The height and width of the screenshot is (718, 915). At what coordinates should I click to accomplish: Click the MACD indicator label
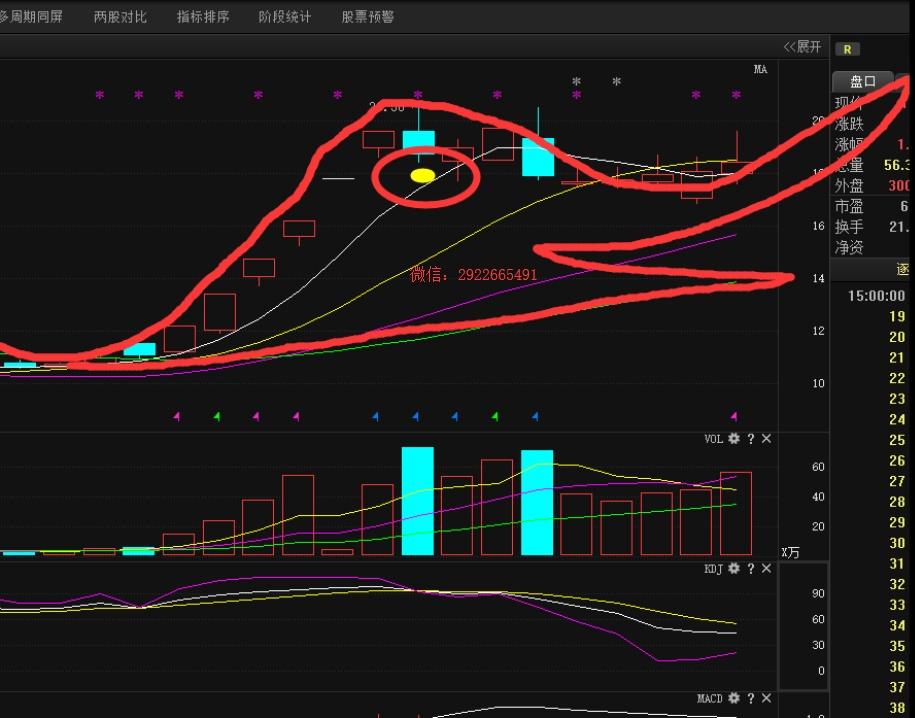710,698
